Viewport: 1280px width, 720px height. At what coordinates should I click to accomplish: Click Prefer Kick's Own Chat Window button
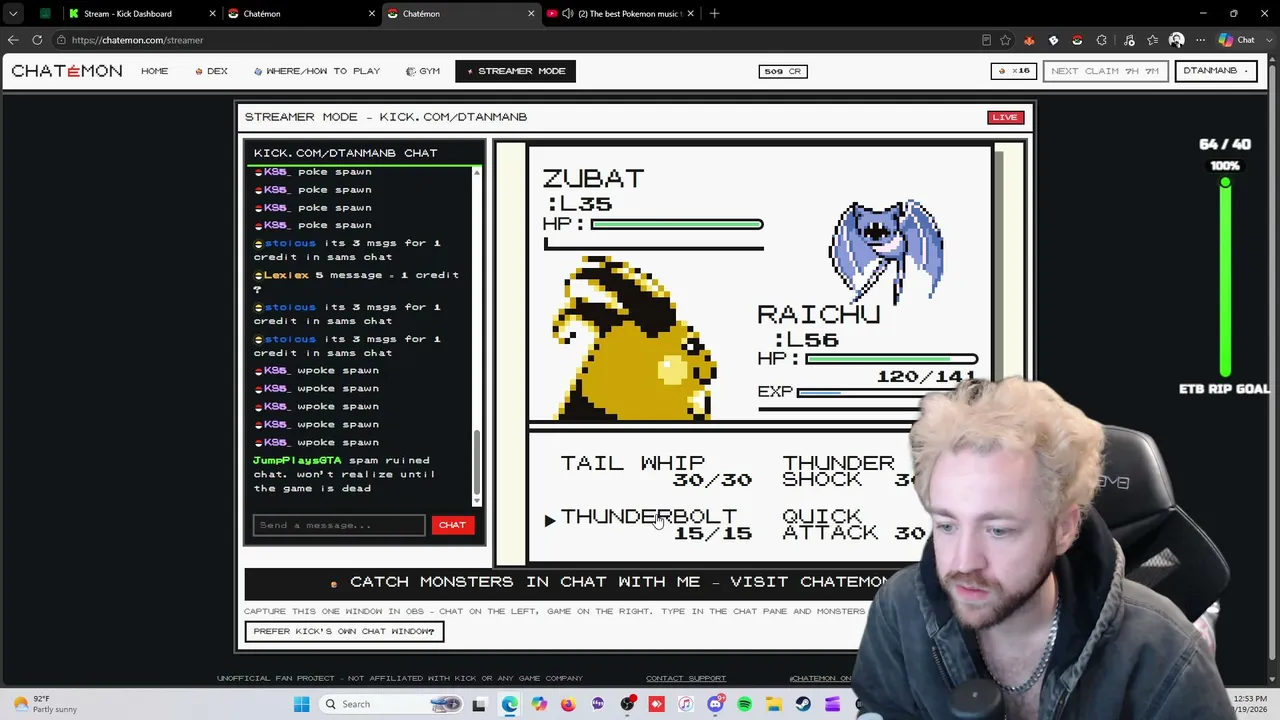(344, 631)
